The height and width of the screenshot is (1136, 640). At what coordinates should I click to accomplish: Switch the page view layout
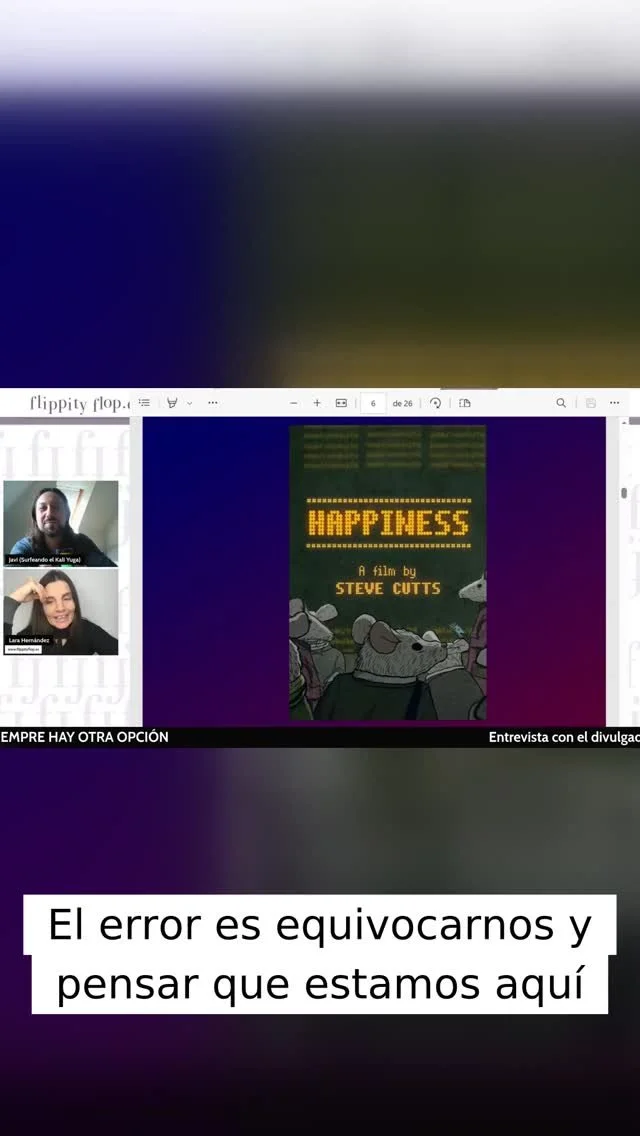[465, 403]
